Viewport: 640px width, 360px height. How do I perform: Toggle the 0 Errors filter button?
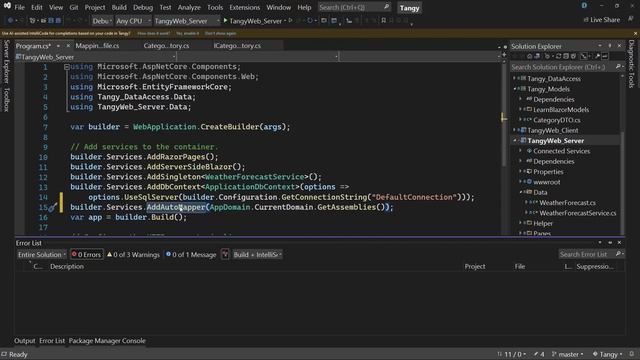point(86,255)
